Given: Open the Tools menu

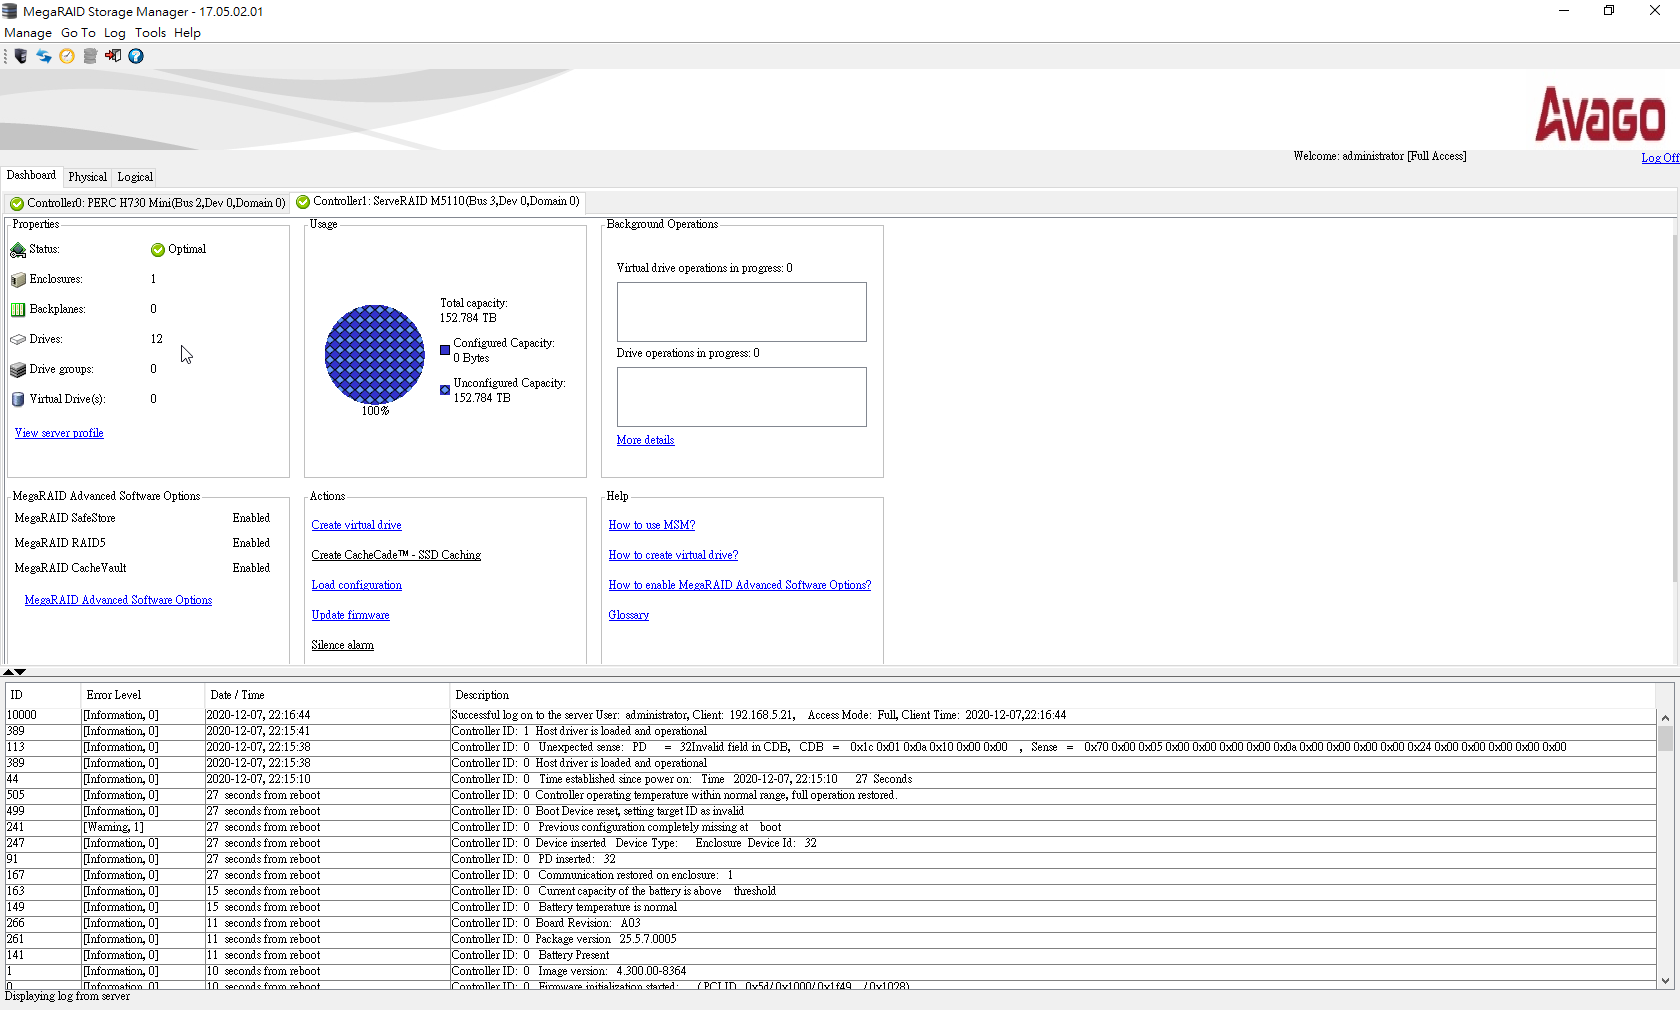Looking at the screenshot, I should tap(150, 33).
